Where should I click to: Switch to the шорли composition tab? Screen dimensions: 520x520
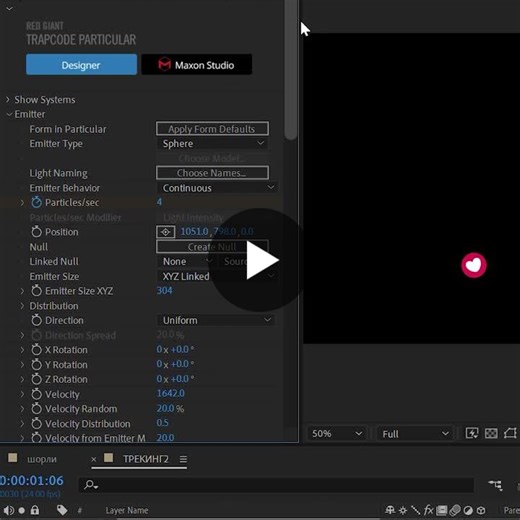(42, 459)
